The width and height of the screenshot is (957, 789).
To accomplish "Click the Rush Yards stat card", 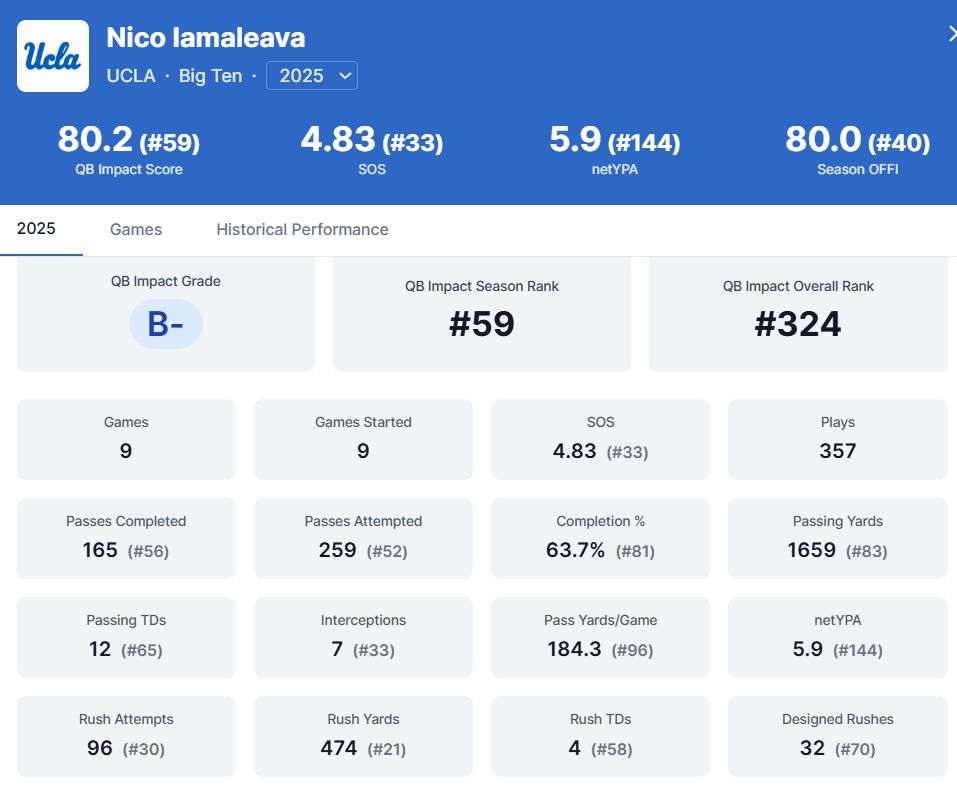I will (x=363, y=736).
